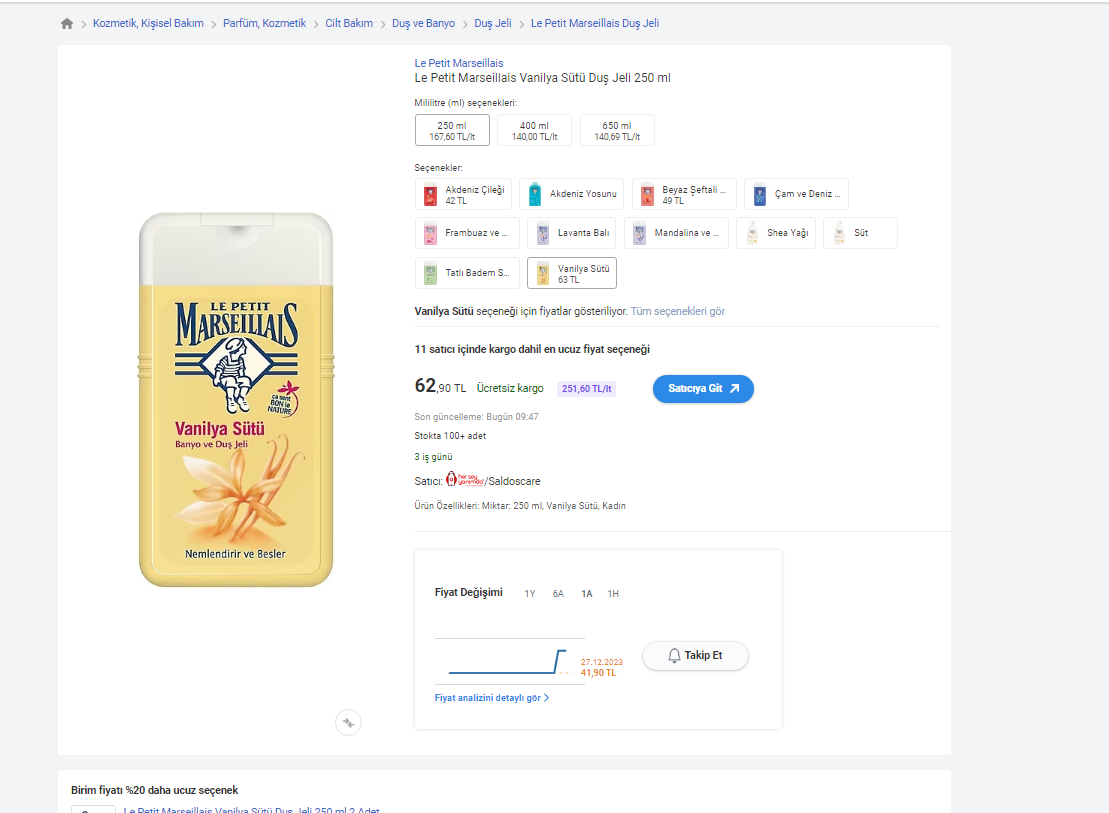The width and height of the screenshot is (1109, 813).
Task: Open the Cilt Bakım breadcrumb
Action: 349,23
